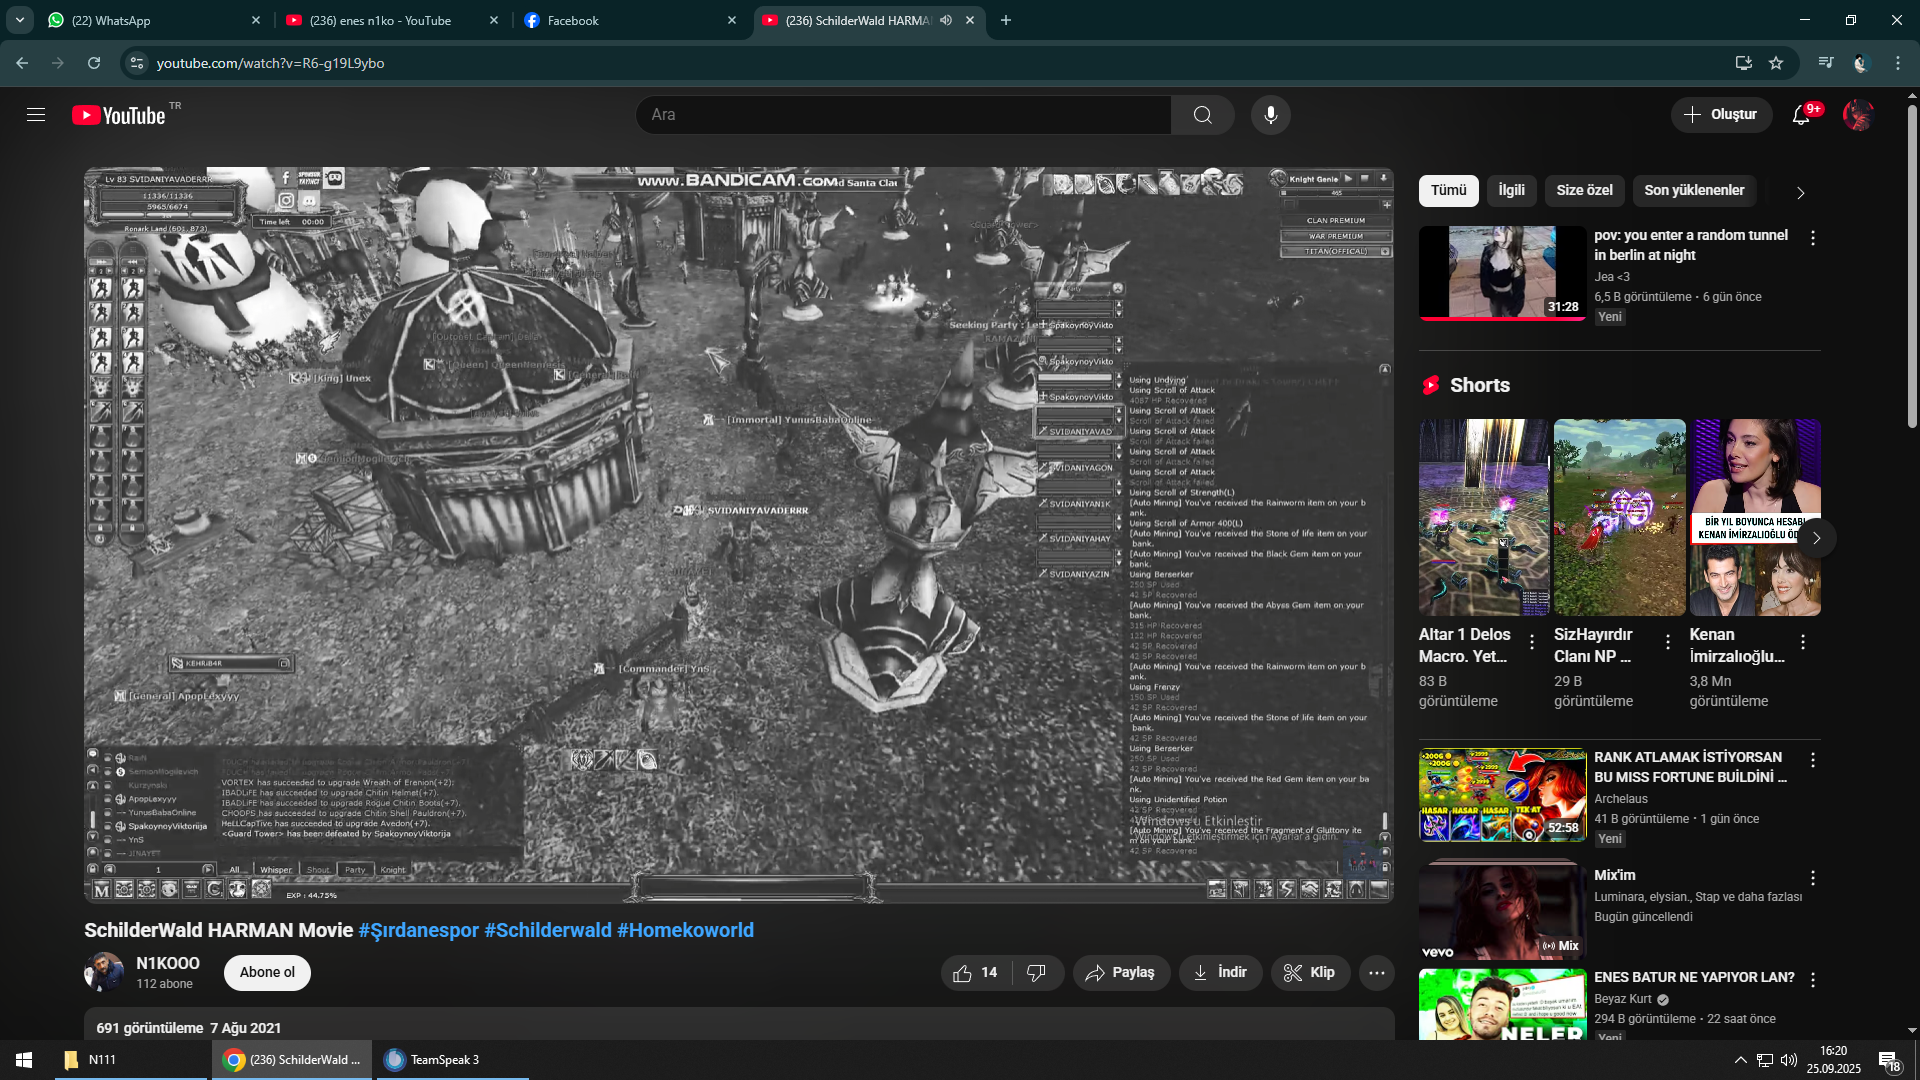Open Chrome media controls icon

pyautogui.click(x=1826, y=63)
